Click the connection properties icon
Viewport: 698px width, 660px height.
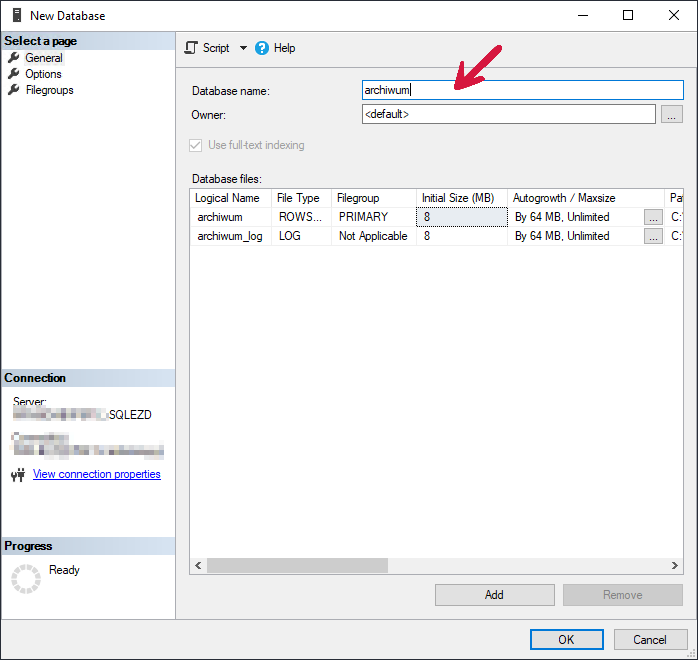[17, 475]
